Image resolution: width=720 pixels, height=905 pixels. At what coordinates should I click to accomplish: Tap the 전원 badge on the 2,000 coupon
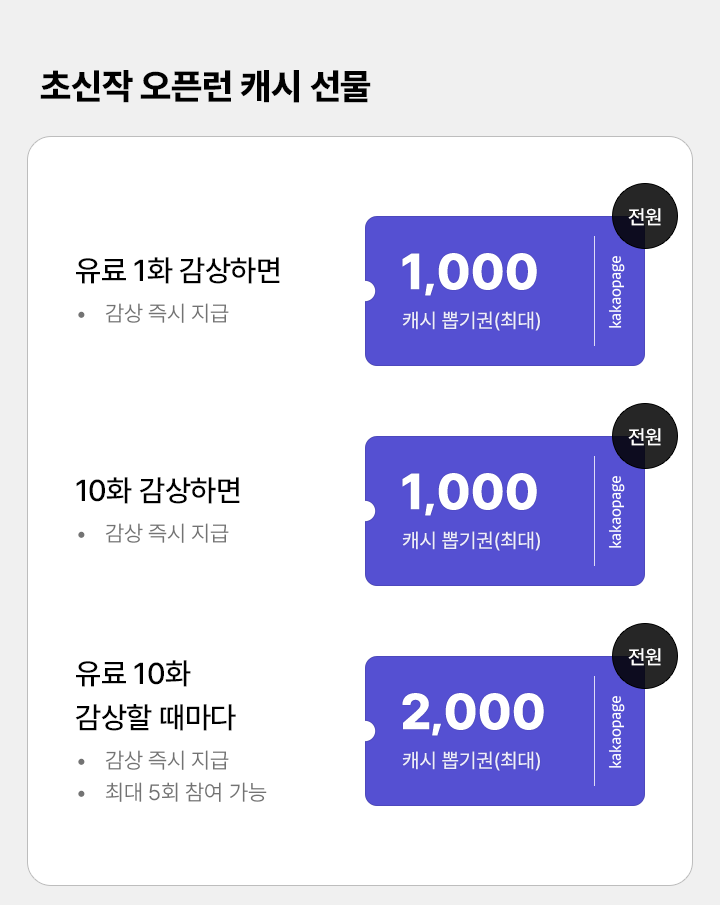[645, 656]
